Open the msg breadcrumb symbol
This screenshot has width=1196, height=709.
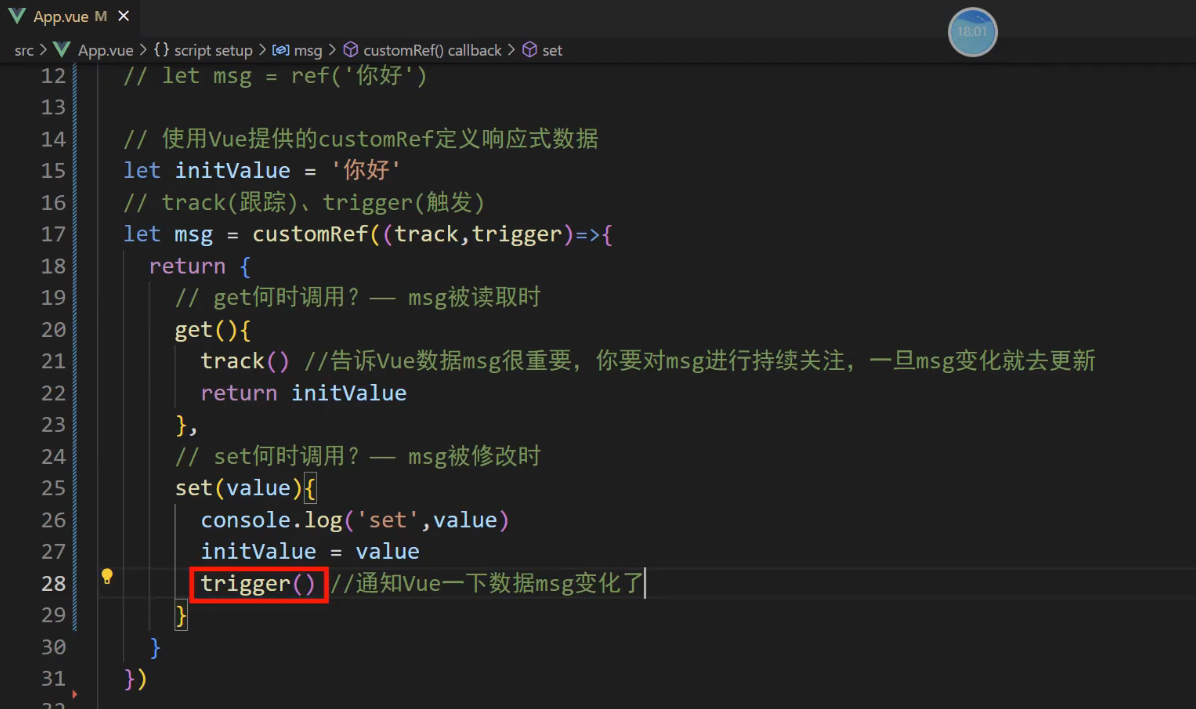[x=308, y=50]
